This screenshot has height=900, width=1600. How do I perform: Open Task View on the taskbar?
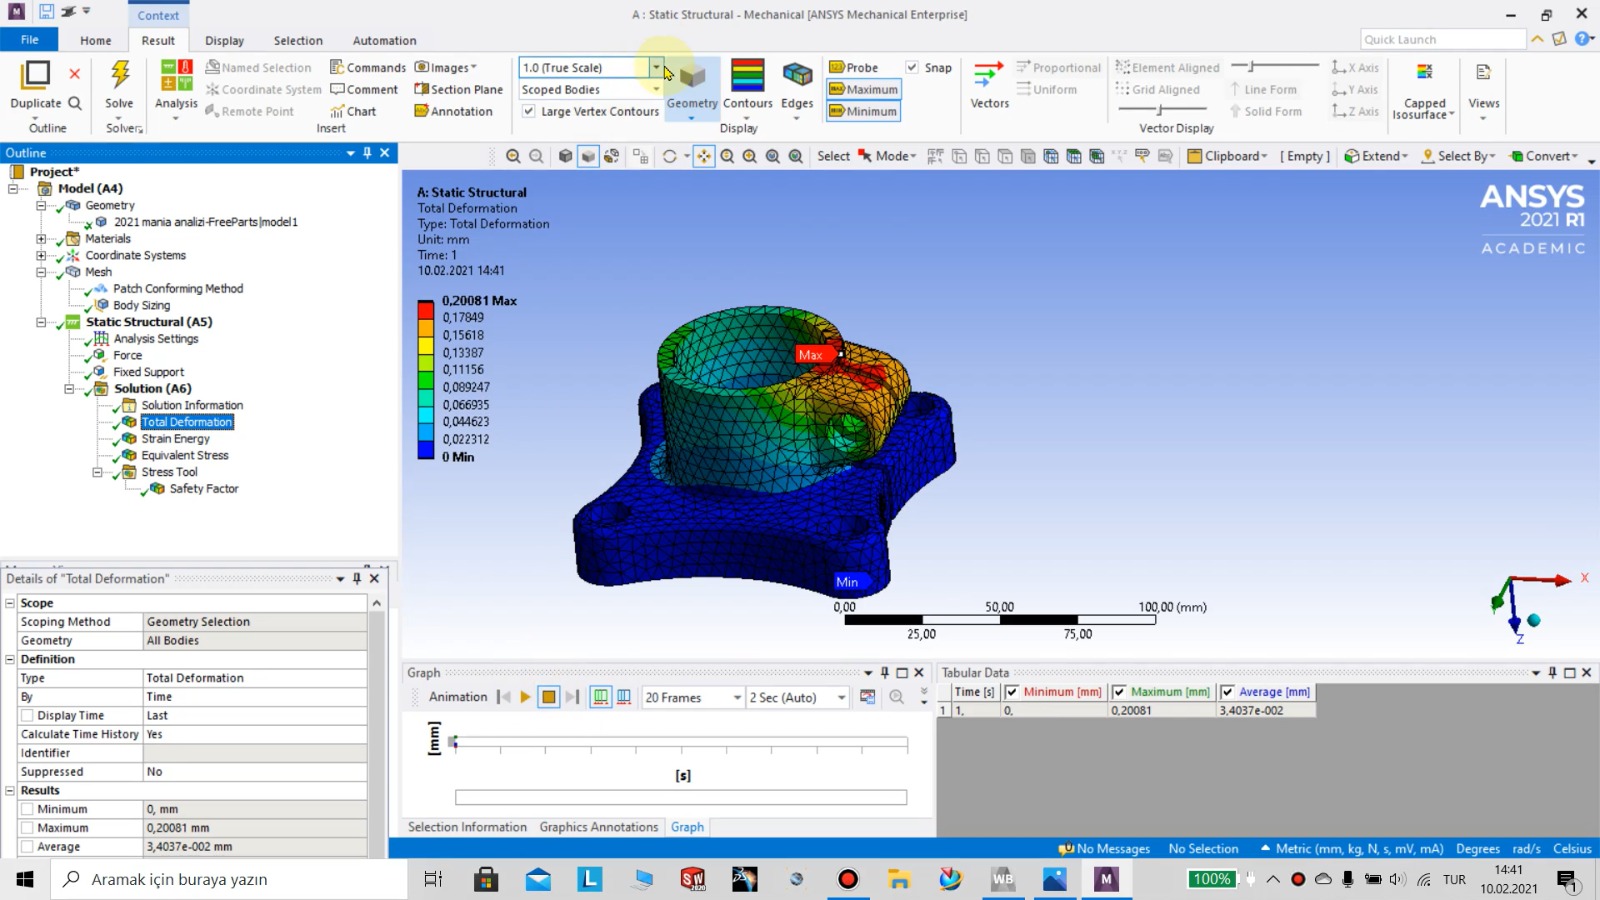[x=433, y=880]
